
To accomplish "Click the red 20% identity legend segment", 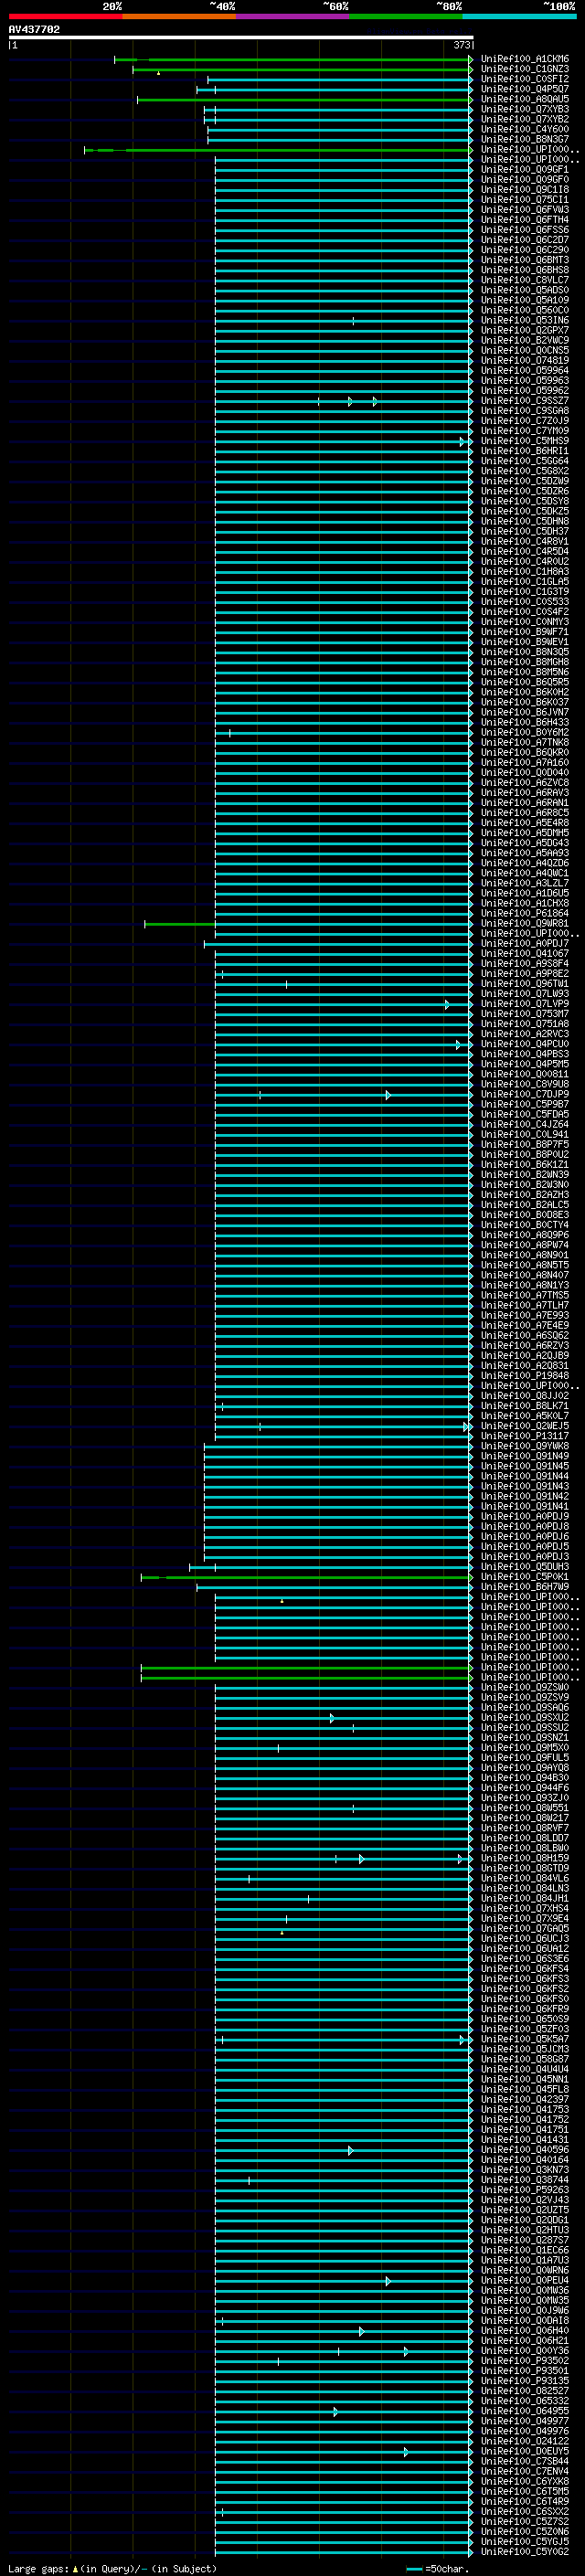I will (65, 16).
